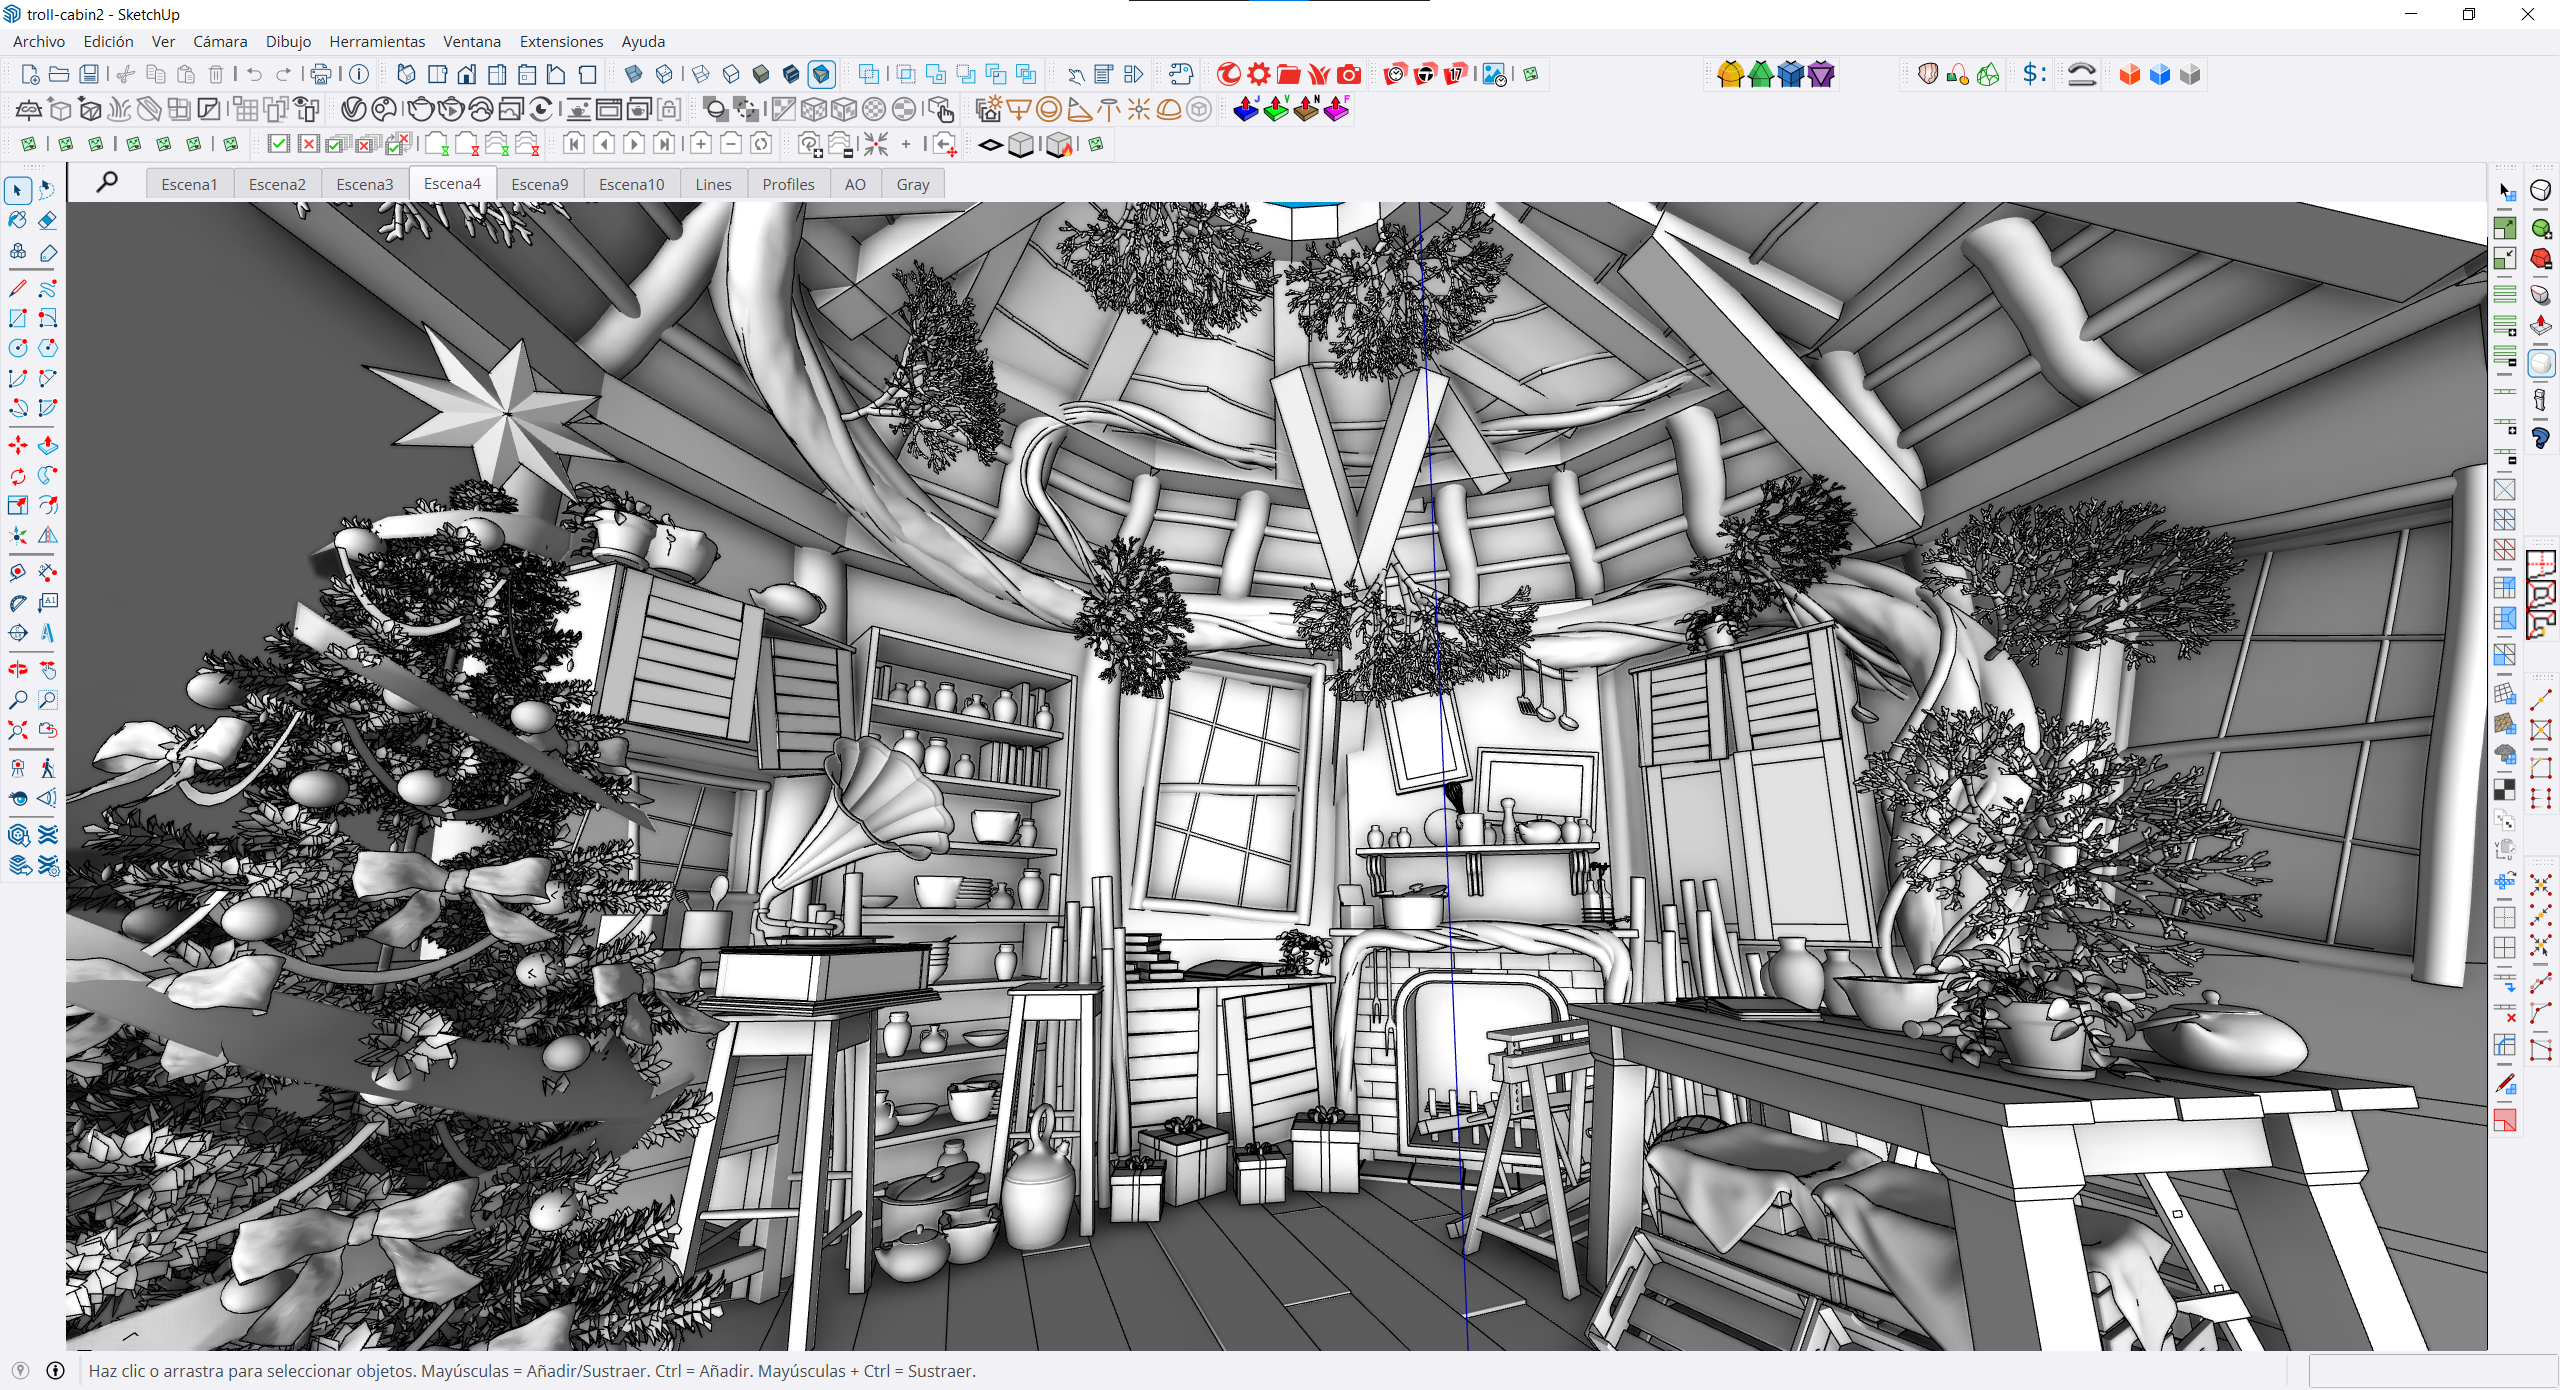This screenshot has width=2560, height=1390.
Task: Click the credits info status icon
Action: pos(56,1370)
